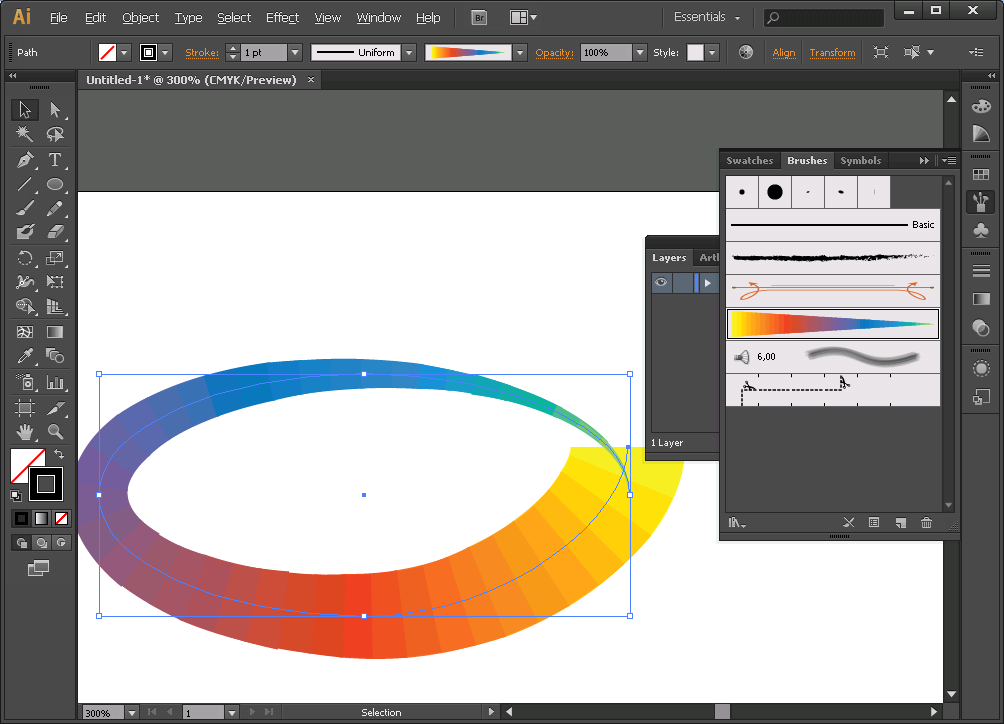This screenshot has width=1004, height=724.
Task: Open the File menu
Action: tap(58, 18)
